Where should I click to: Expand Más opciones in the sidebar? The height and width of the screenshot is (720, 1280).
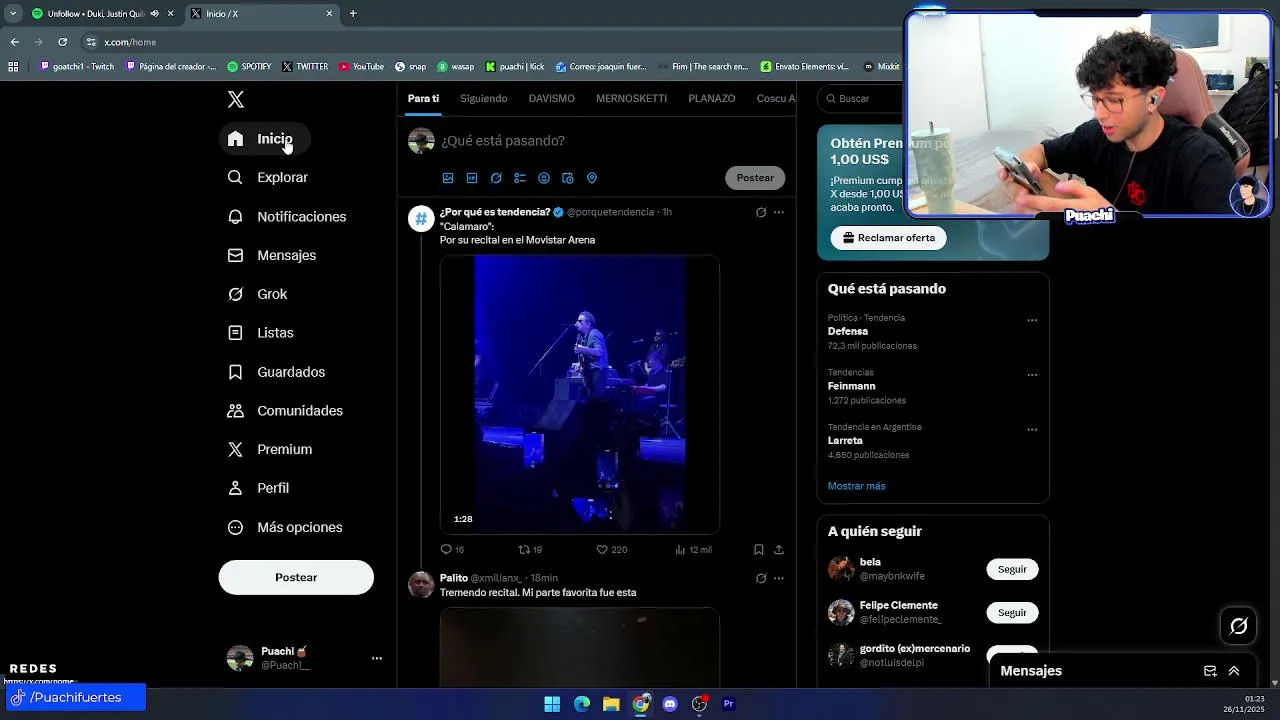[x=286, y=527]
